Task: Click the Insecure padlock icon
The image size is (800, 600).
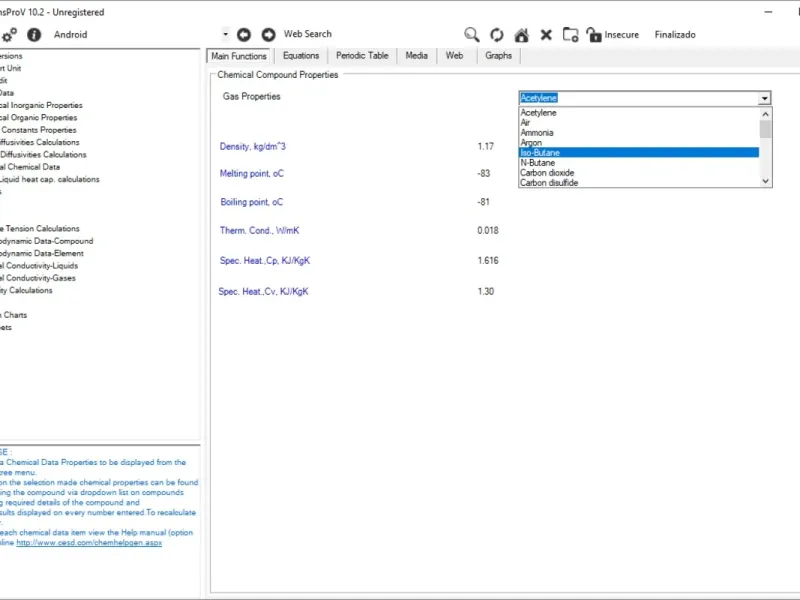Action: (x=594, y=34)
